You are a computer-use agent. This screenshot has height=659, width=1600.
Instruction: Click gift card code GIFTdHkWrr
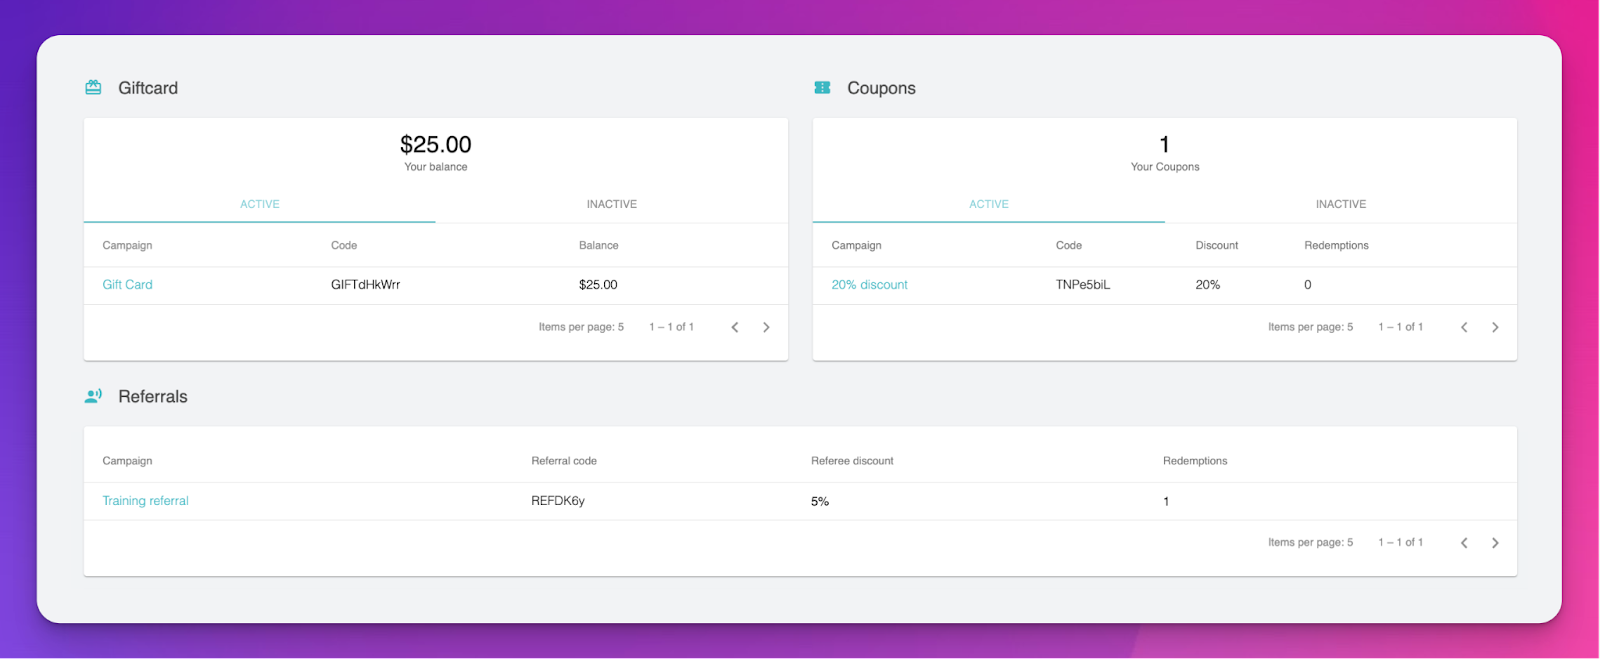(365, 285)
